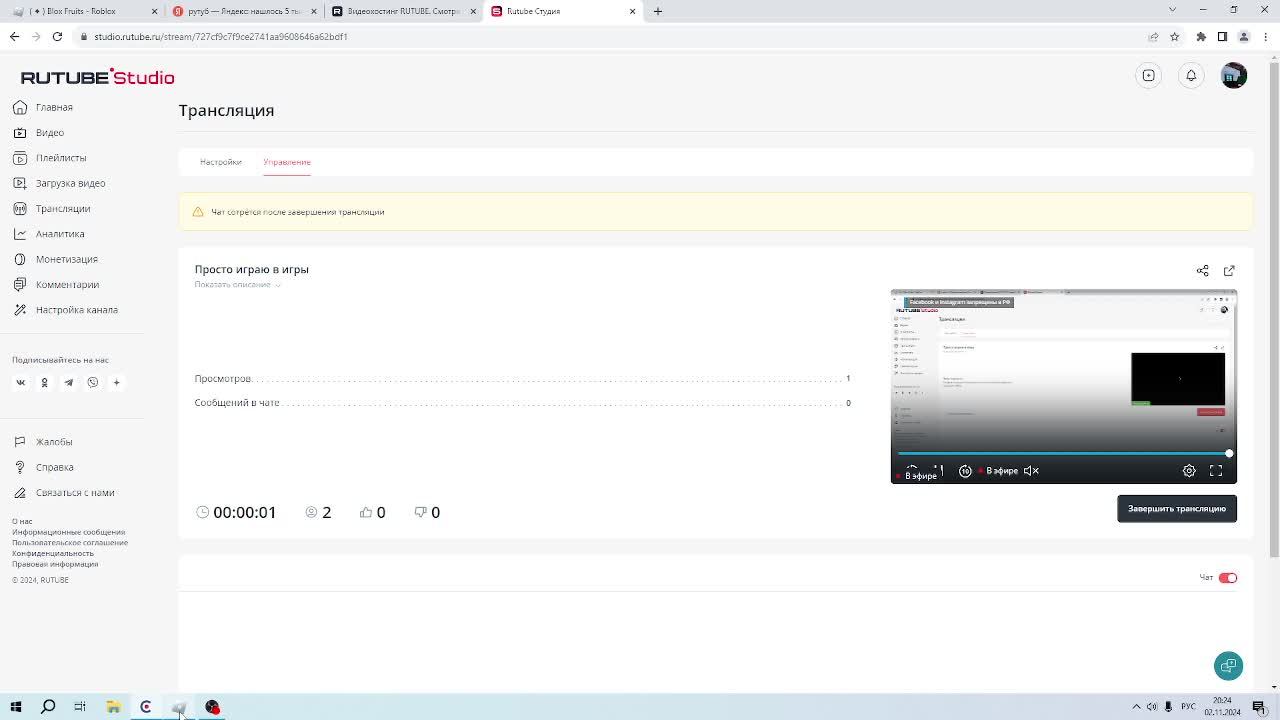
Task: Open a new browser tab
Action: 658,11
